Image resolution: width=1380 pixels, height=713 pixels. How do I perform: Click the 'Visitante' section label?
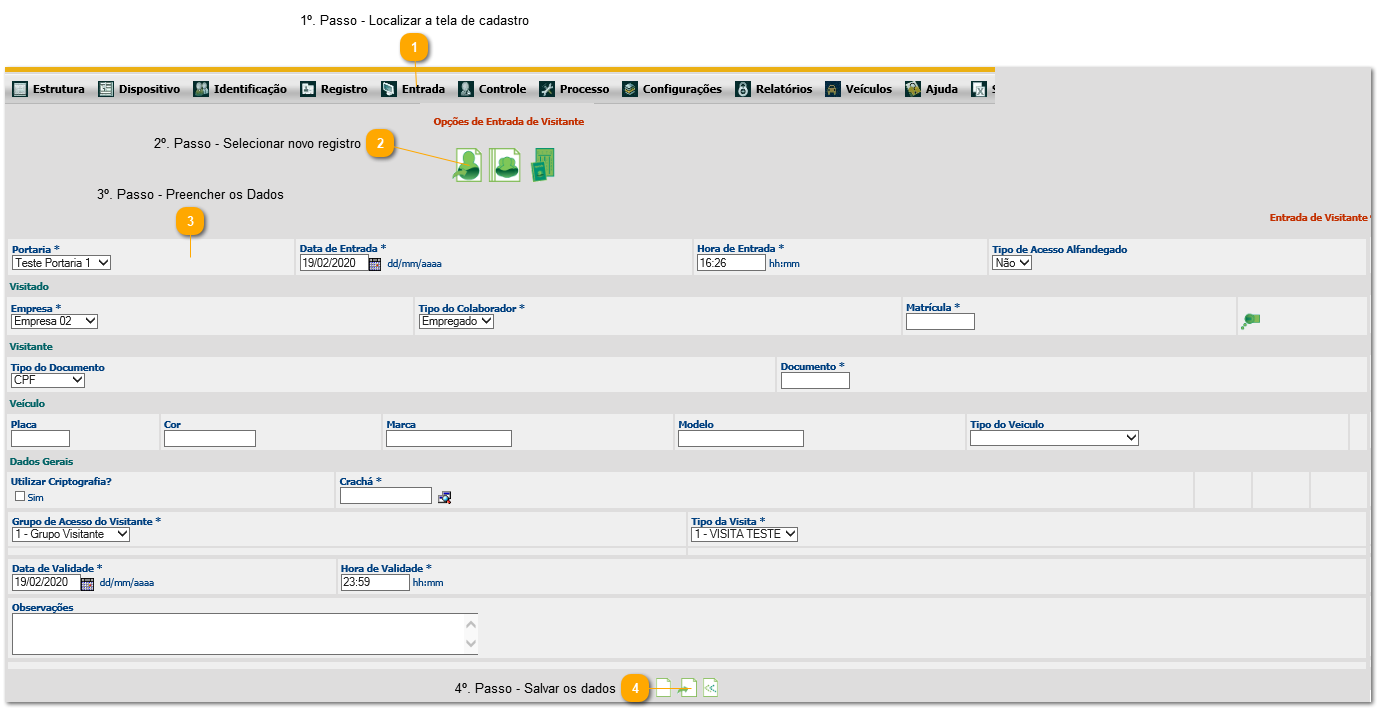pyautogui.click(x=31, y=346)
